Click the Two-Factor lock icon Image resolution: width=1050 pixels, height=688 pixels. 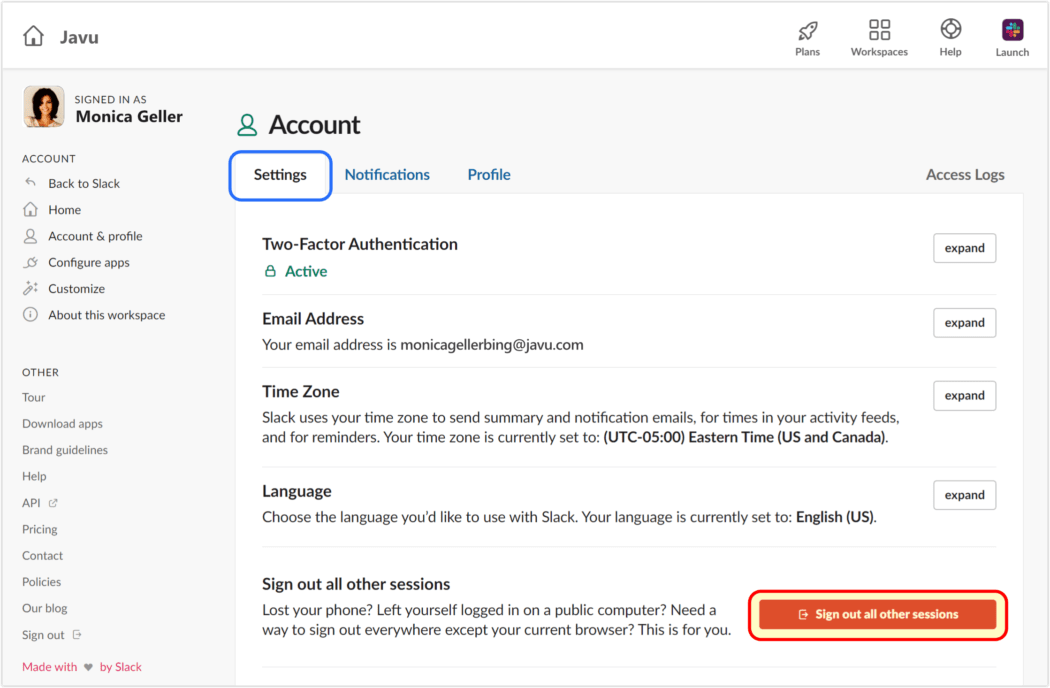tap(270, 271)
